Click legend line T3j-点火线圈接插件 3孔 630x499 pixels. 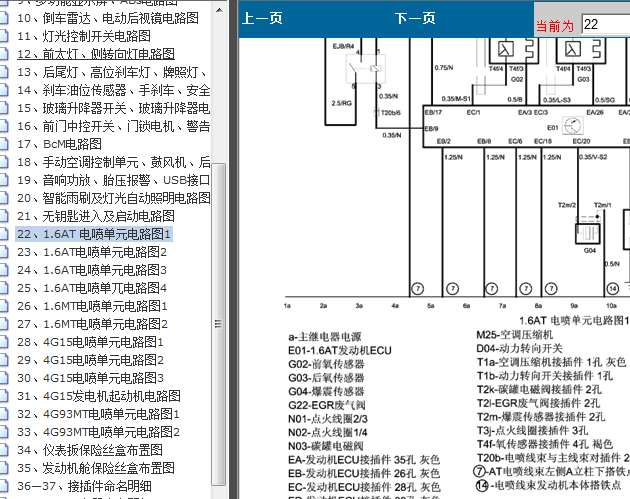pyautogui.click(x=532, y=430)
